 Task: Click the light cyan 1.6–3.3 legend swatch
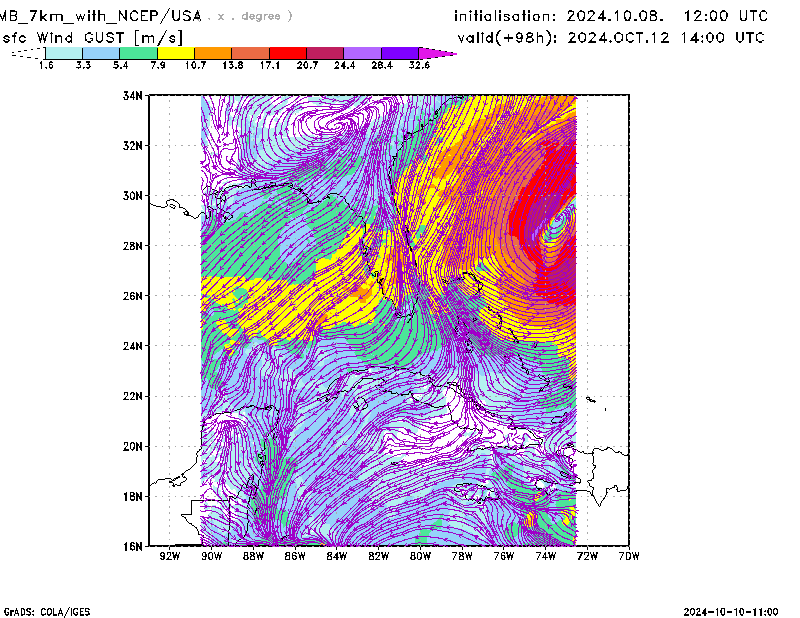[x=64, y=53]
